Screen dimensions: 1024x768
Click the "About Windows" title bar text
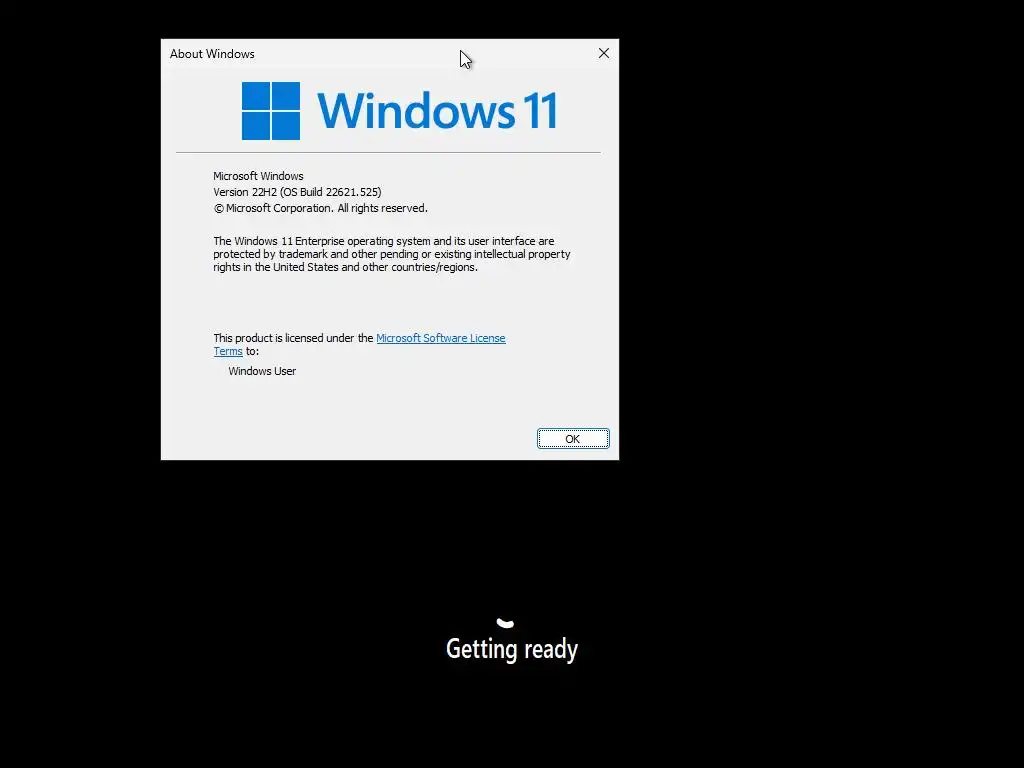[212, 54]
